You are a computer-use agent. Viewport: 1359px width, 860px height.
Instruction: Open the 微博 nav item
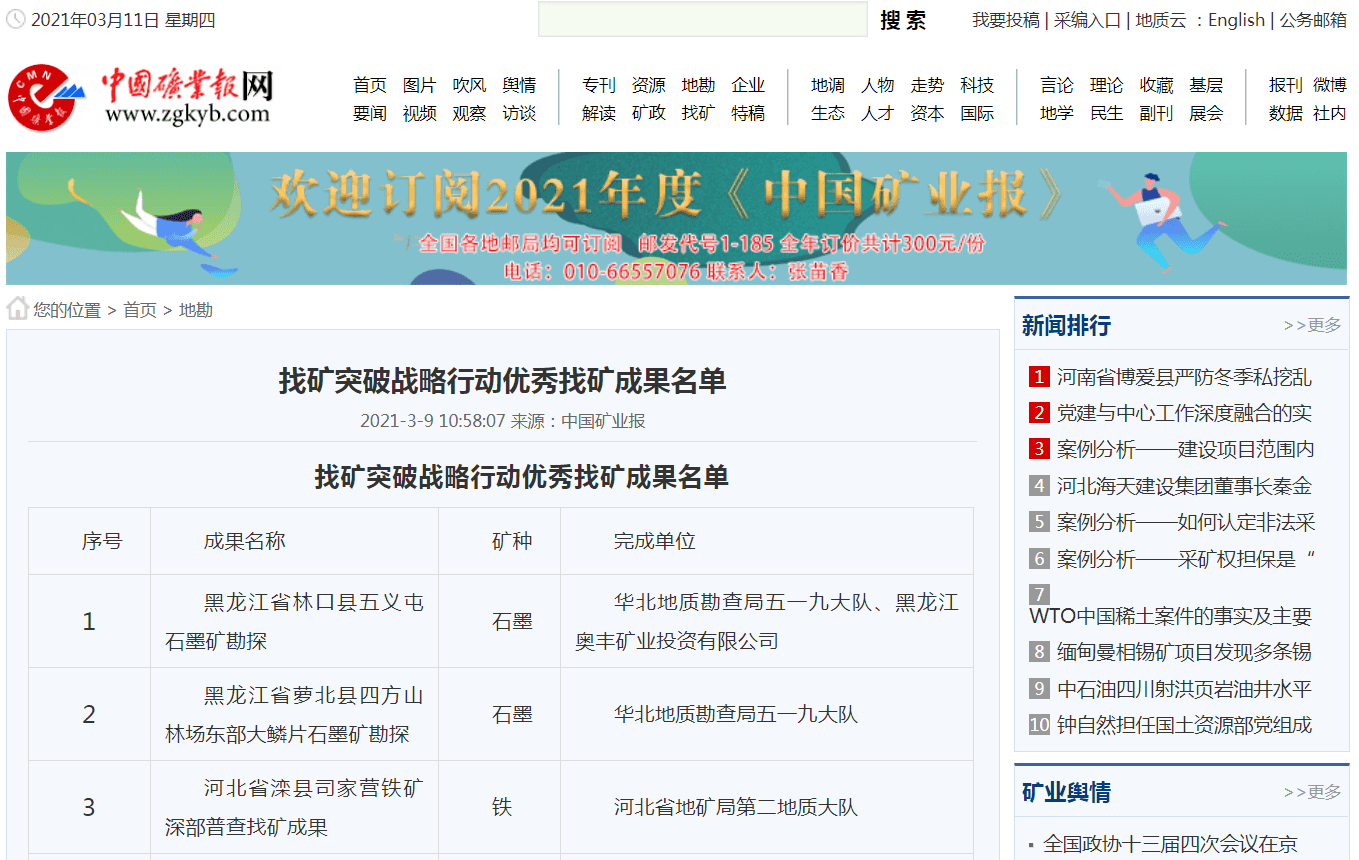click(x=1330, y=85)
